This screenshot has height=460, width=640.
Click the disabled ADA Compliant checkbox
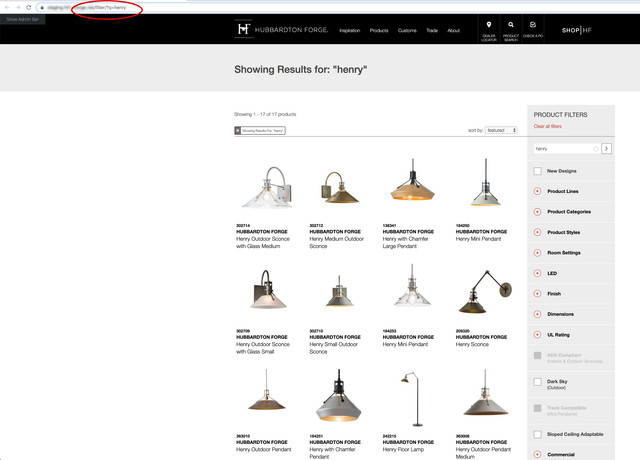[538, 356]
